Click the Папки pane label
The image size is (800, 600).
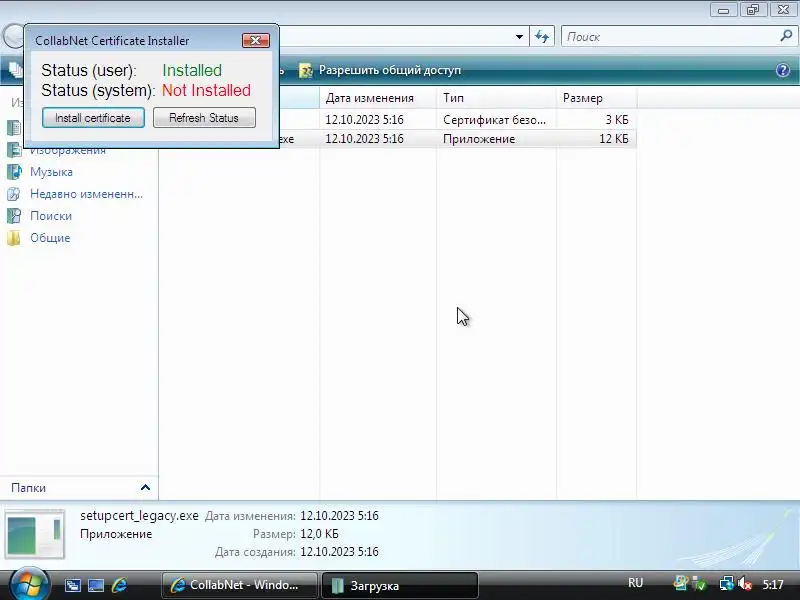pos(29,488)
